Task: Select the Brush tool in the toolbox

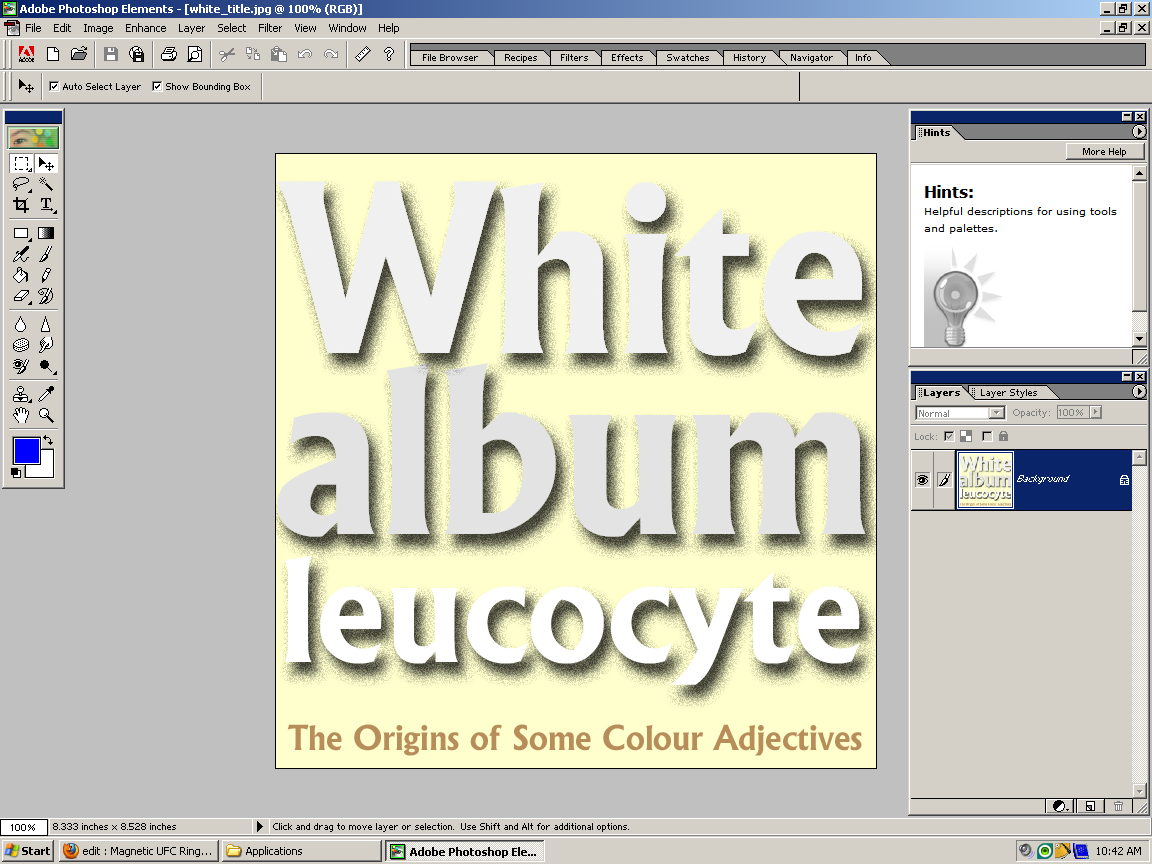Action: (46, 254)
